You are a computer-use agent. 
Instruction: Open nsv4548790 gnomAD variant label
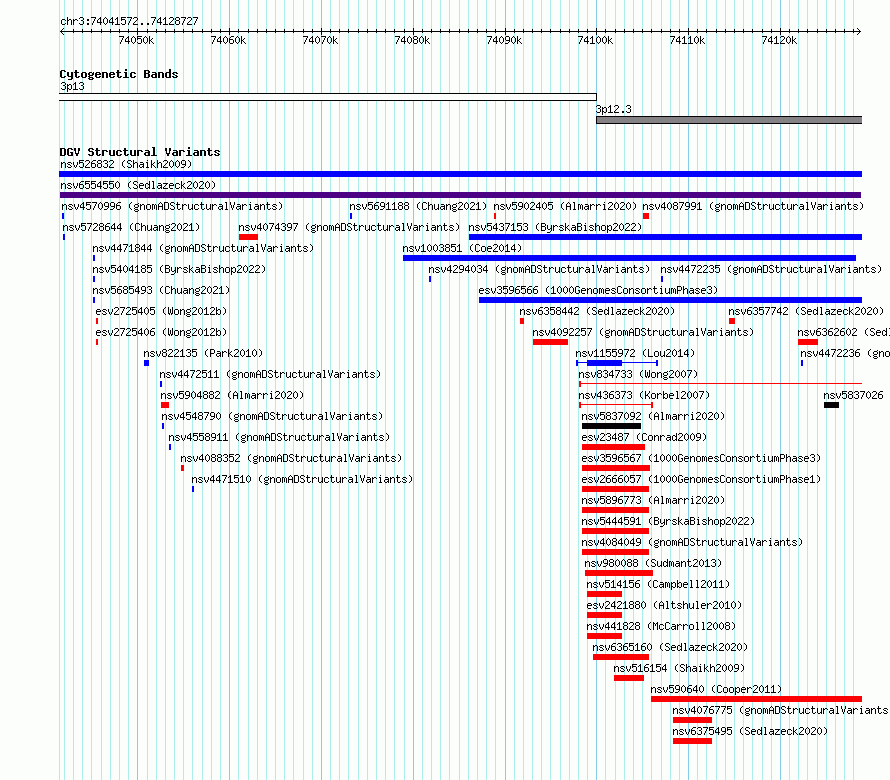point(272,416)
